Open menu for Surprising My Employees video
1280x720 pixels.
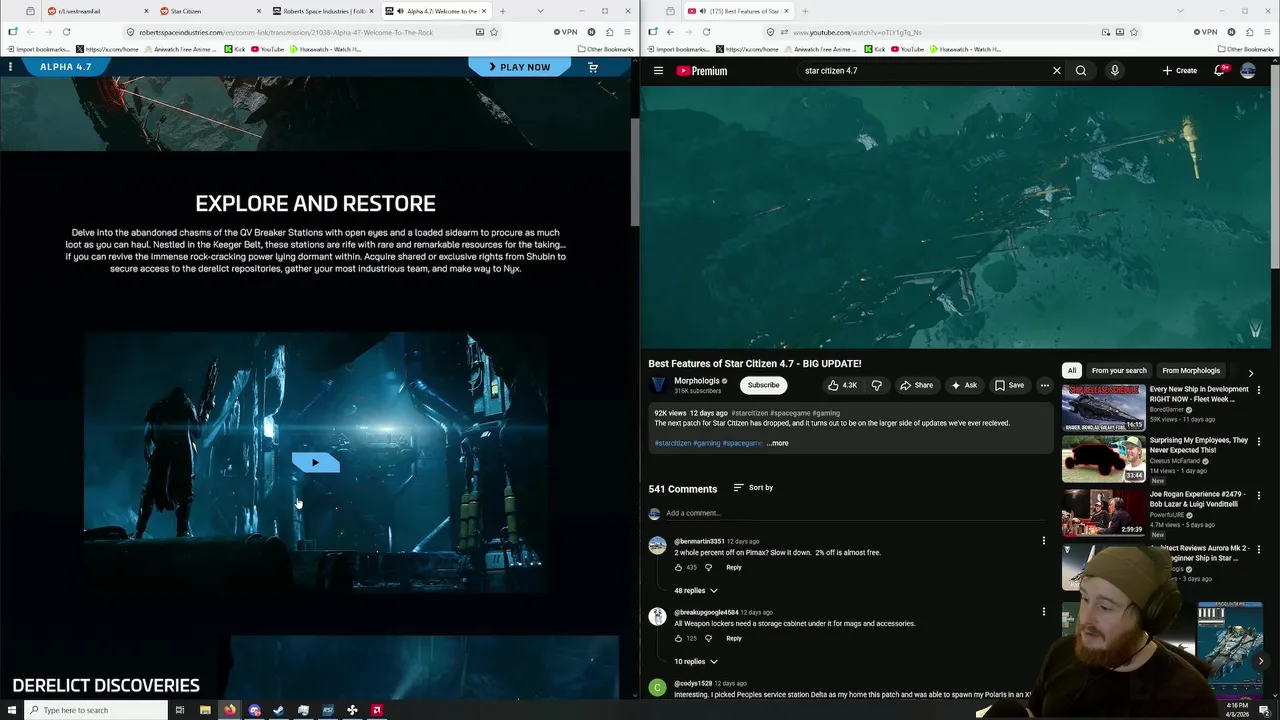pyautogui.click(x=1259, y=441)
